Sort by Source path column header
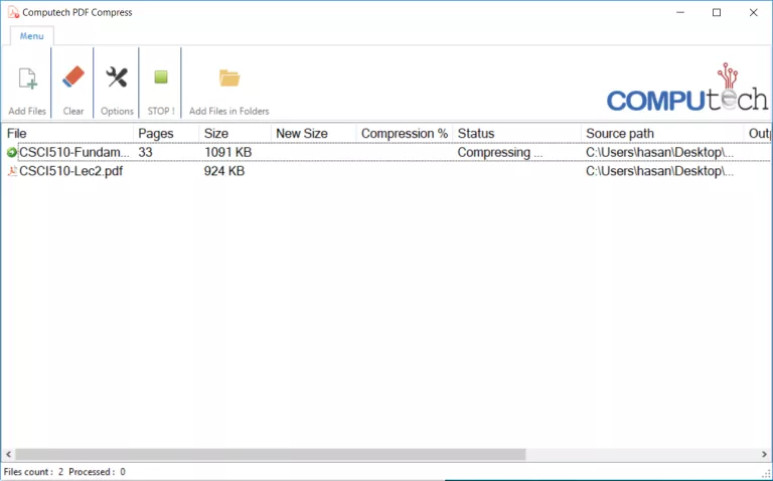 (662, 134)
